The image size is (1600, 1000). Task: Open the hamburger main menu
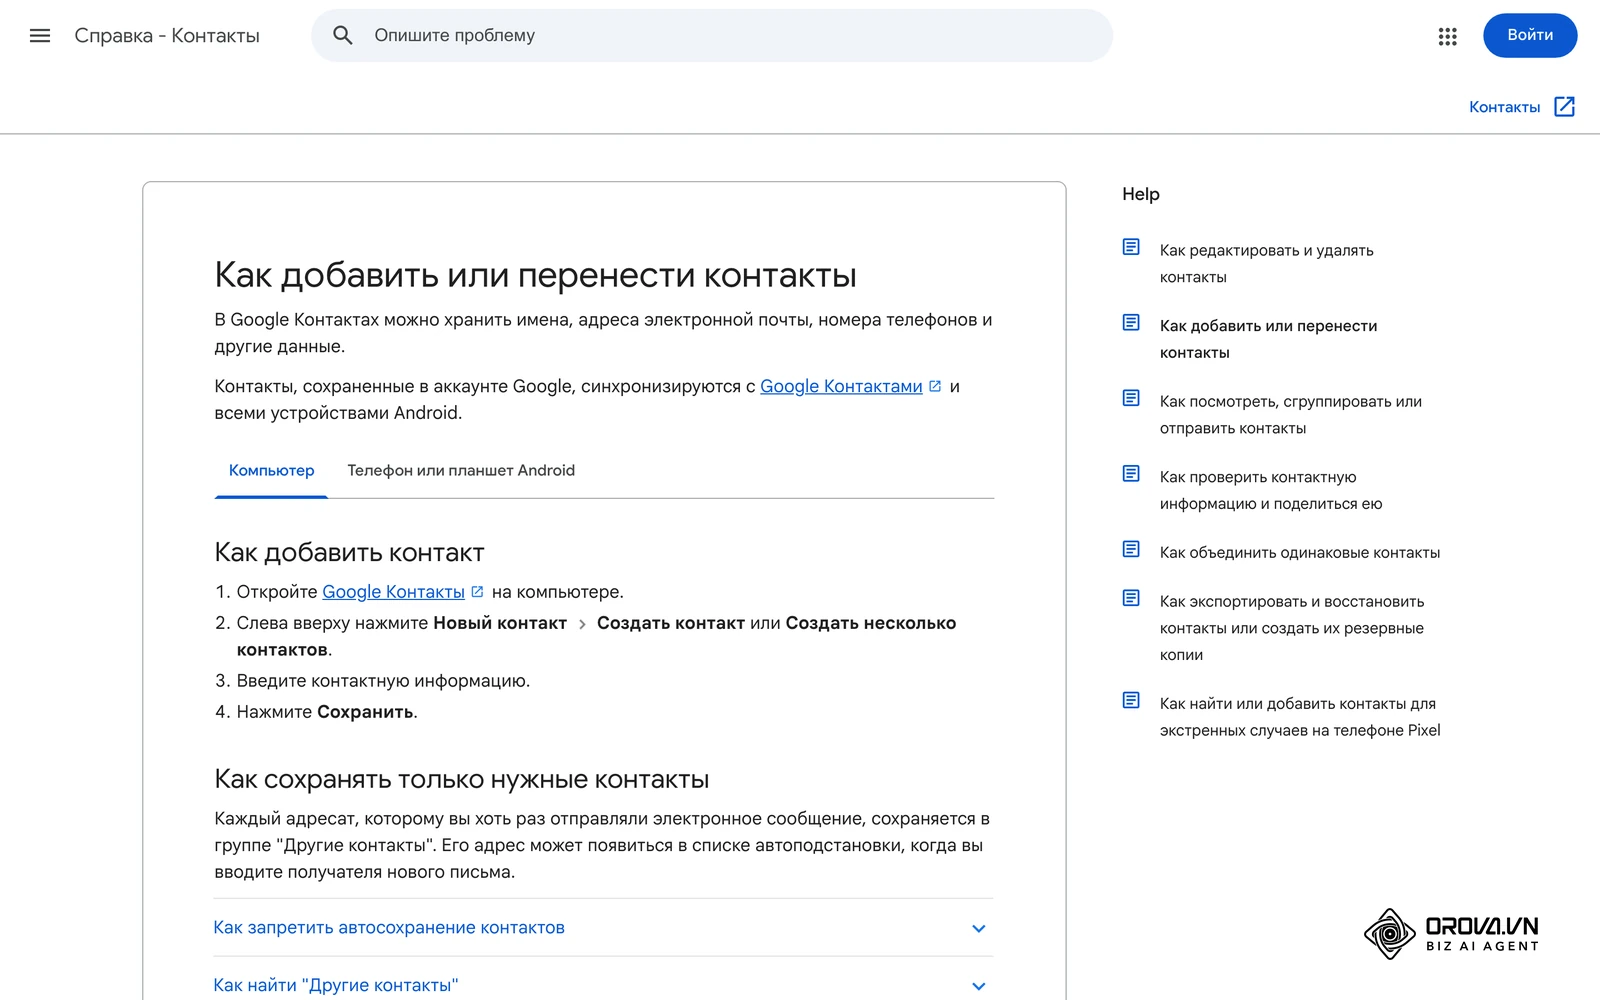(40, 36)
